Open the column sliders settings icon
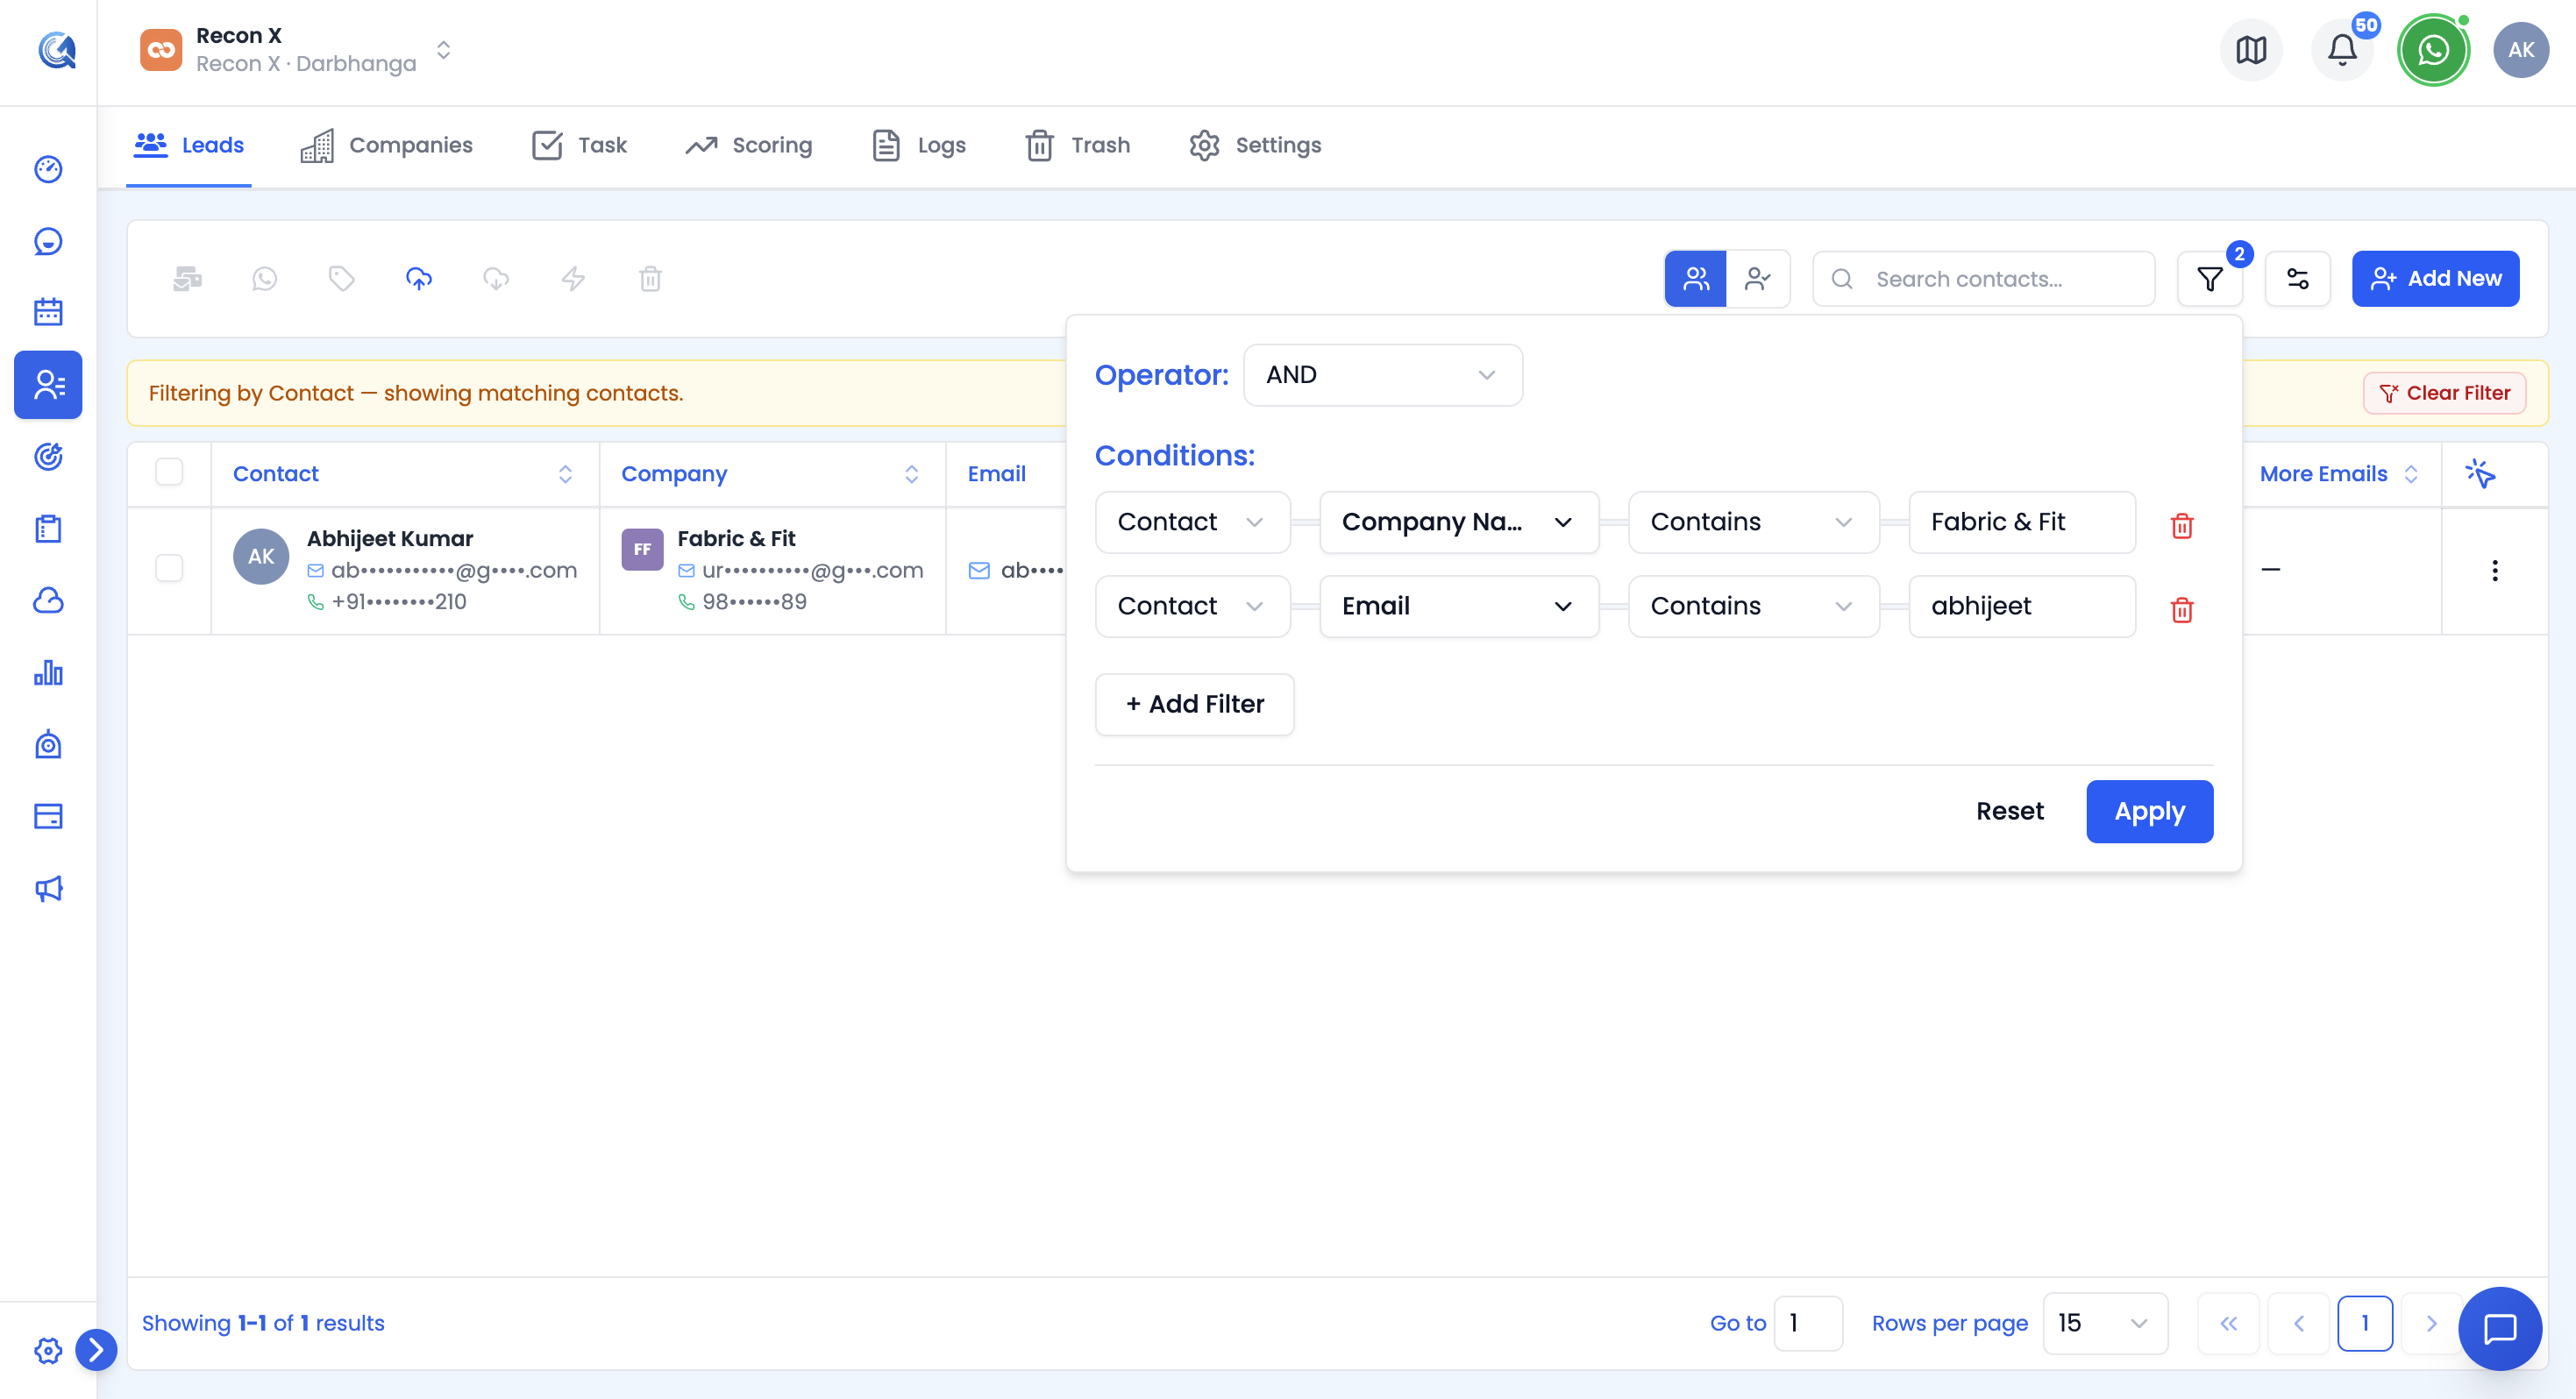Image resolution: width=2576 pixels, height=1399 pixels. click(2297, 279)
